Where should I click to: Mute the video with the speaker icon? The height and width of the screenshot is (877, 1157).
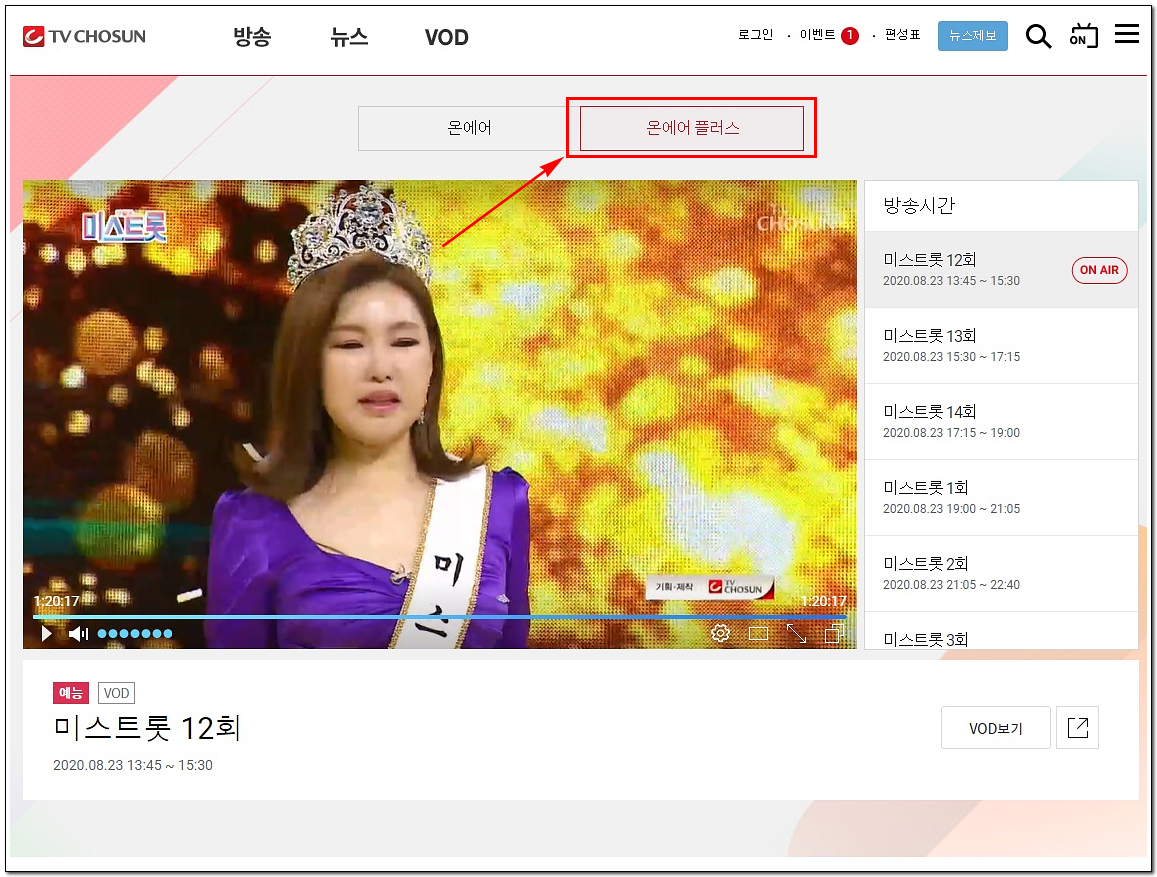click(78, 634)
